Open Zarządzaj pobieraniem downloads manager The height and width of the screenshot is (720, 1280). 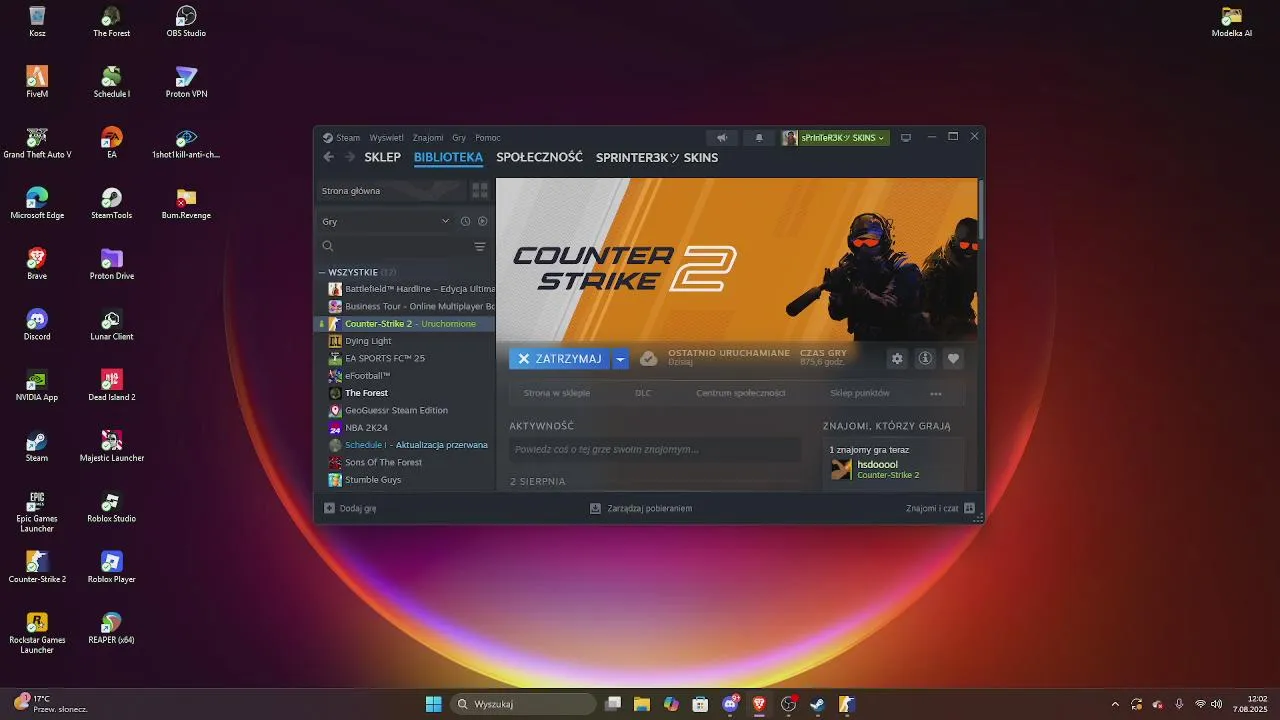641,508
